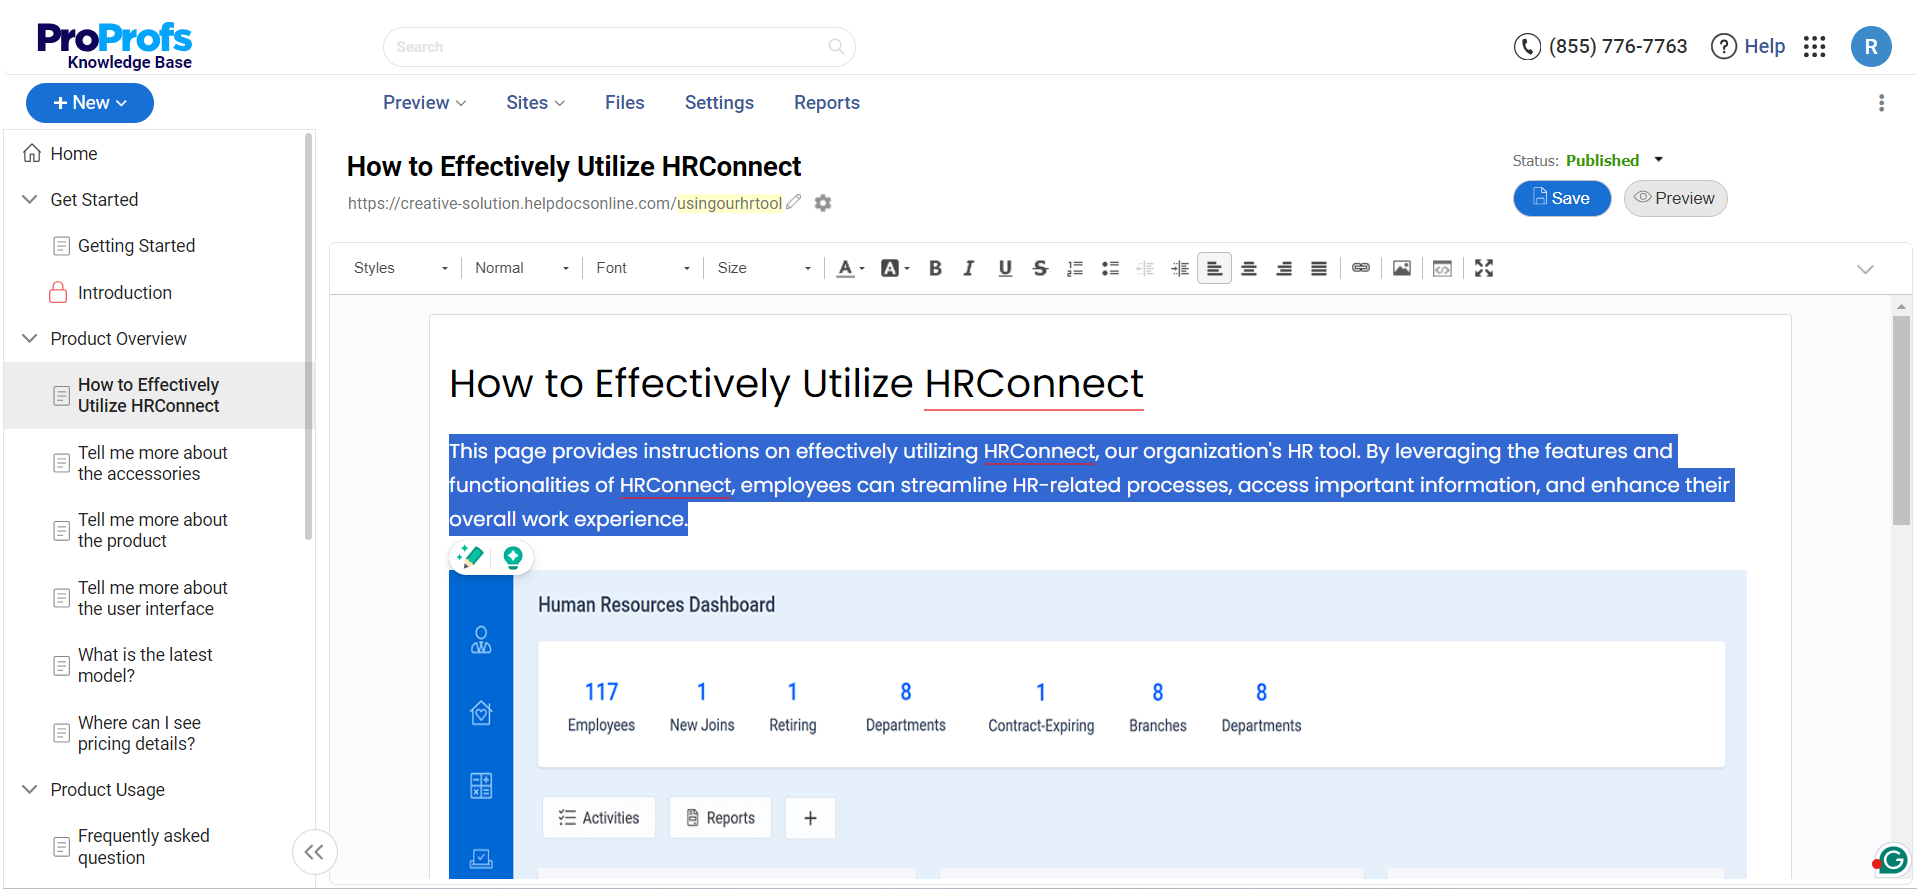Open Tell me more about the accessories

click(x=152, y=463)
